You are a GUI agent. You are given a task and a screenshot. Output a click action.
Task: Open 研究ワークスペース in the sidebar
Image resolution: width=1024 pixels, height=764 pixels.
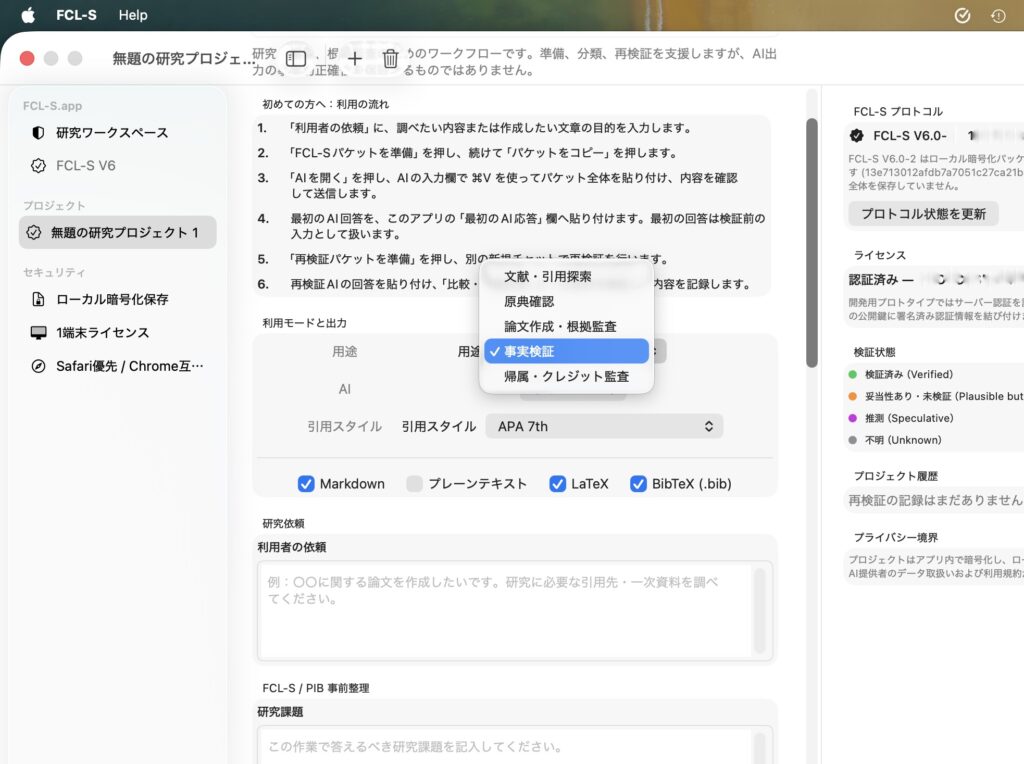[118, 133]
